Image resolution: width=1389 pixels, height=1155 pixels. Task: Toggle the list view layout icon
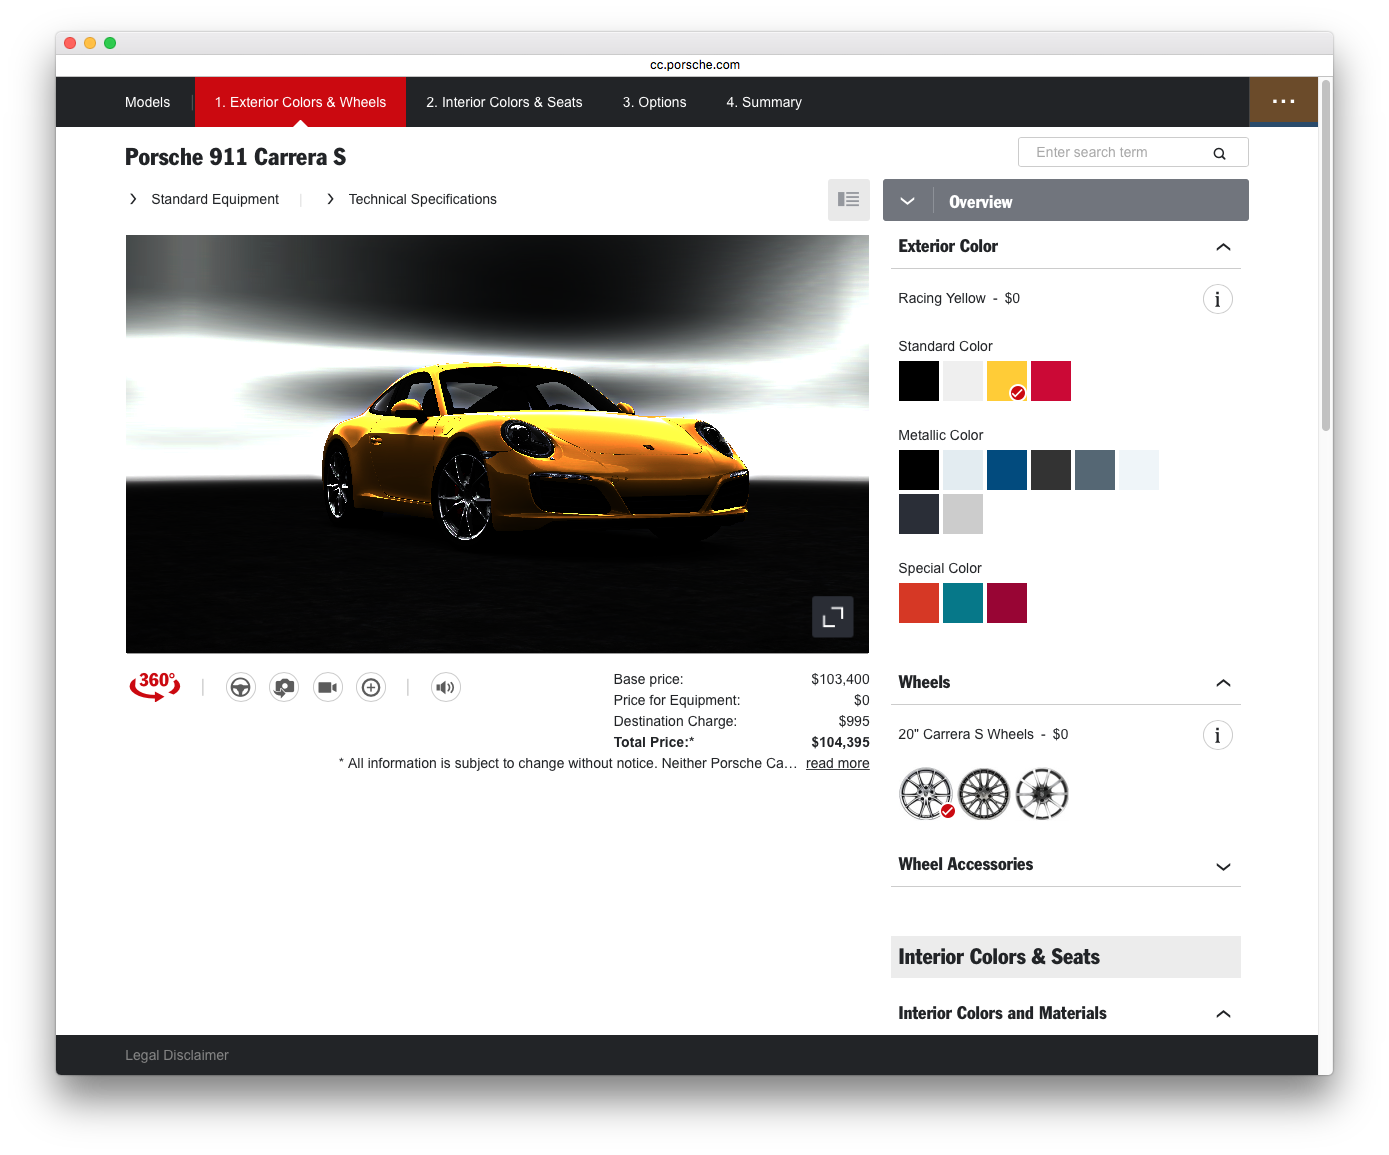coord(848,200)
